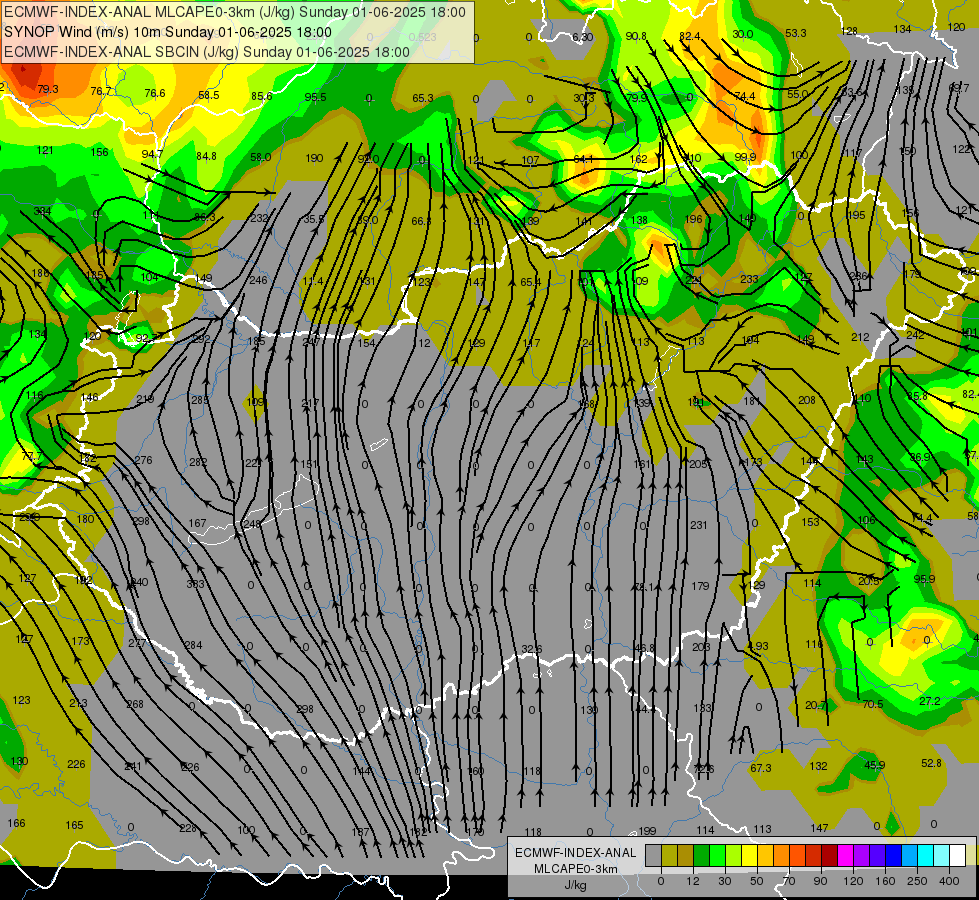This screenshot has height=900, width=979.
Task: Choose the purple legend swatch
Action: tap(862, 855)
